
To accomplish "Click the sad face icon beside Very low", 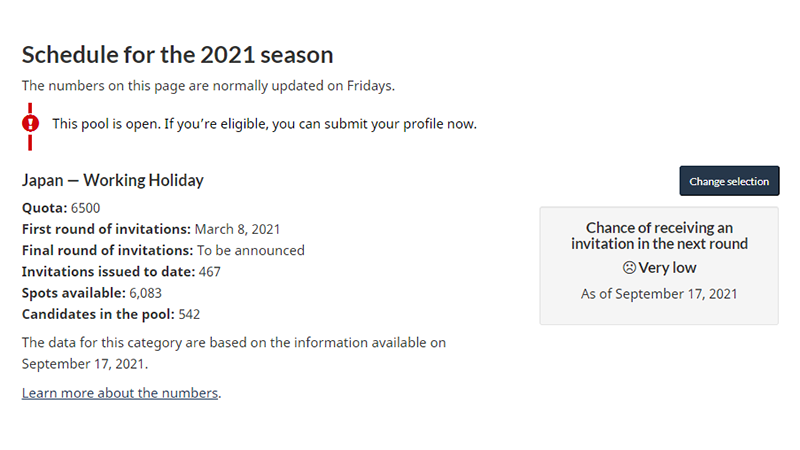I will coord(629,268).
